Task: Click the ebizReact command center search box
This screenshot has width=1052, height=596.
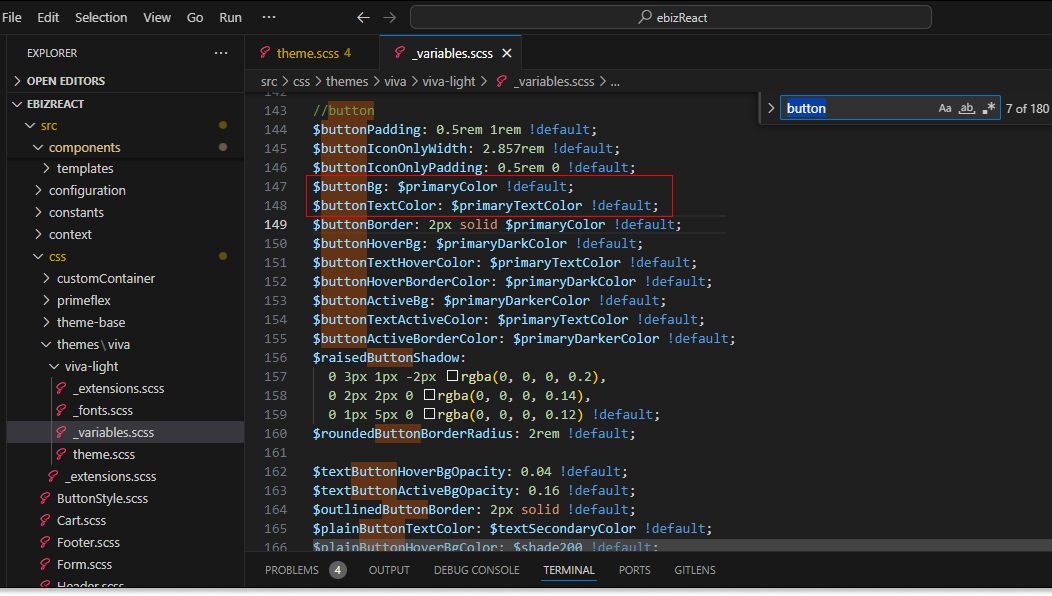Action: 671,17
